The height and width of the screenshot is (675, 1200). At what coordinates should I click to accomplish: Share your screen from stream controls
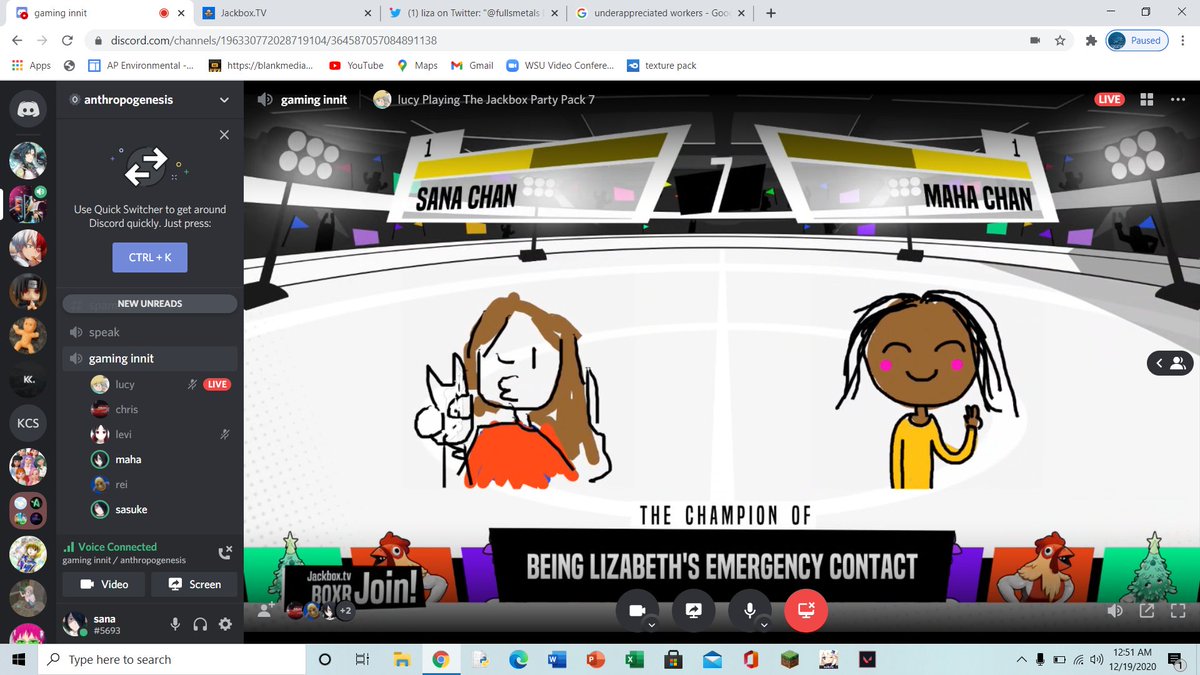click(x=693, y=609)
